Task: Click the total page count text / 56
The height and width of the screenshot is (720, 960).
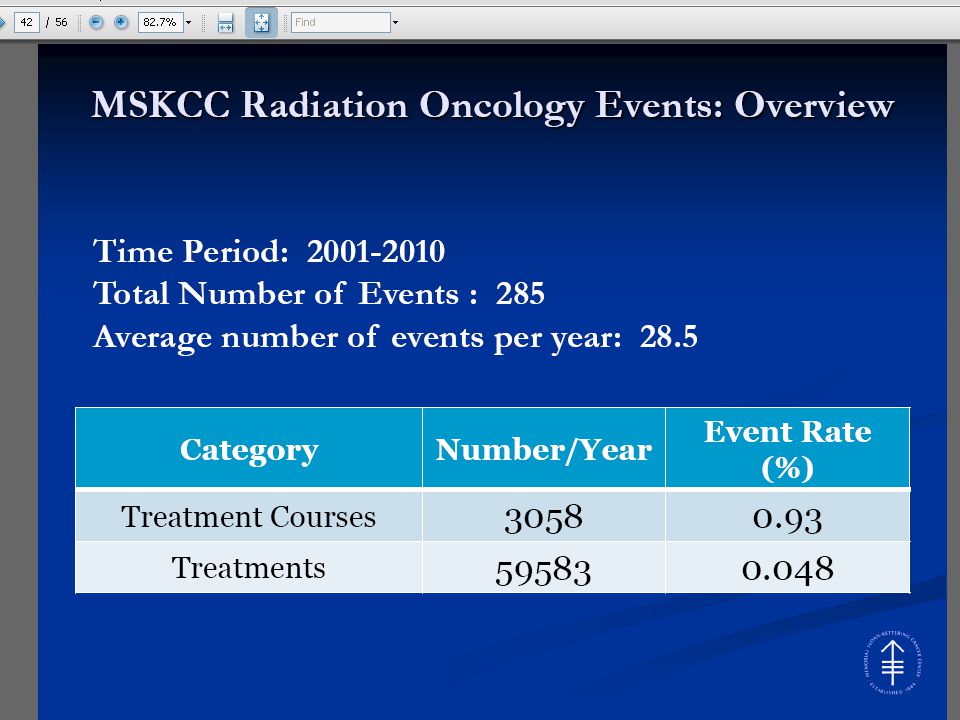Action: [x=57, y=23]
